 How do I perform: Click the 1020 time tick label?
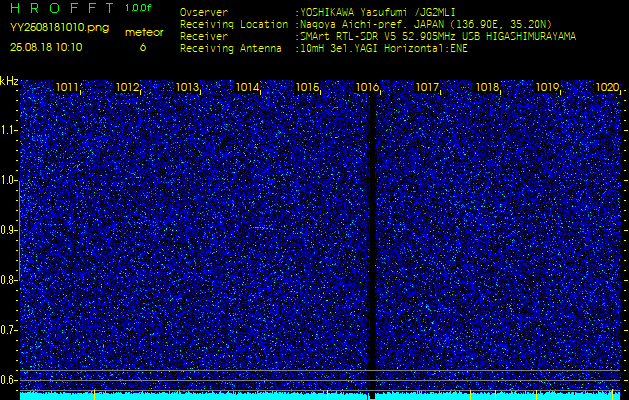tap(608, 87)
